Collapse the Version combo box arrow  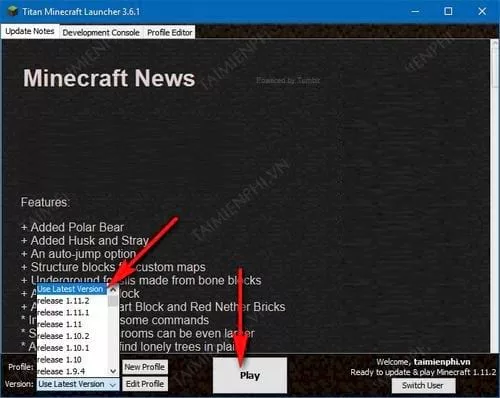click(113, 384)
